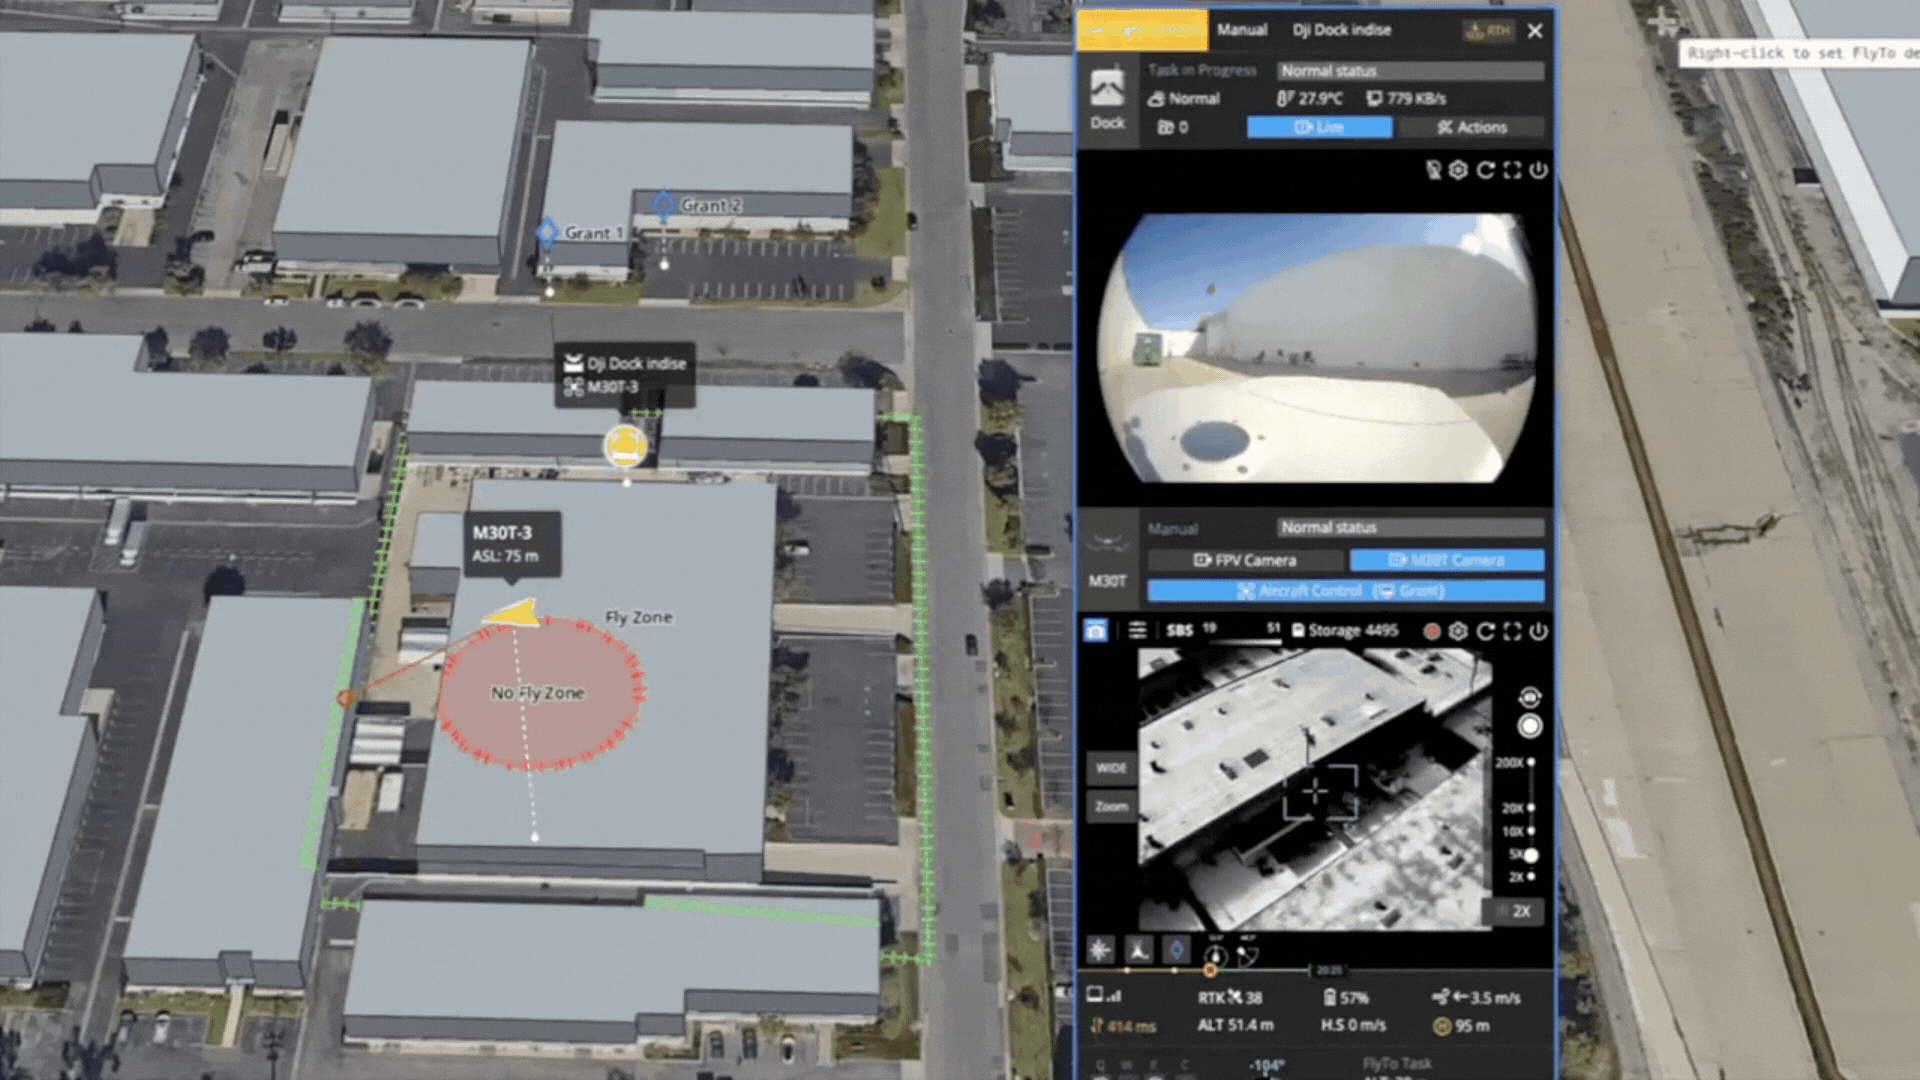Open dock camera settings gear icon

coord(1458,170)
